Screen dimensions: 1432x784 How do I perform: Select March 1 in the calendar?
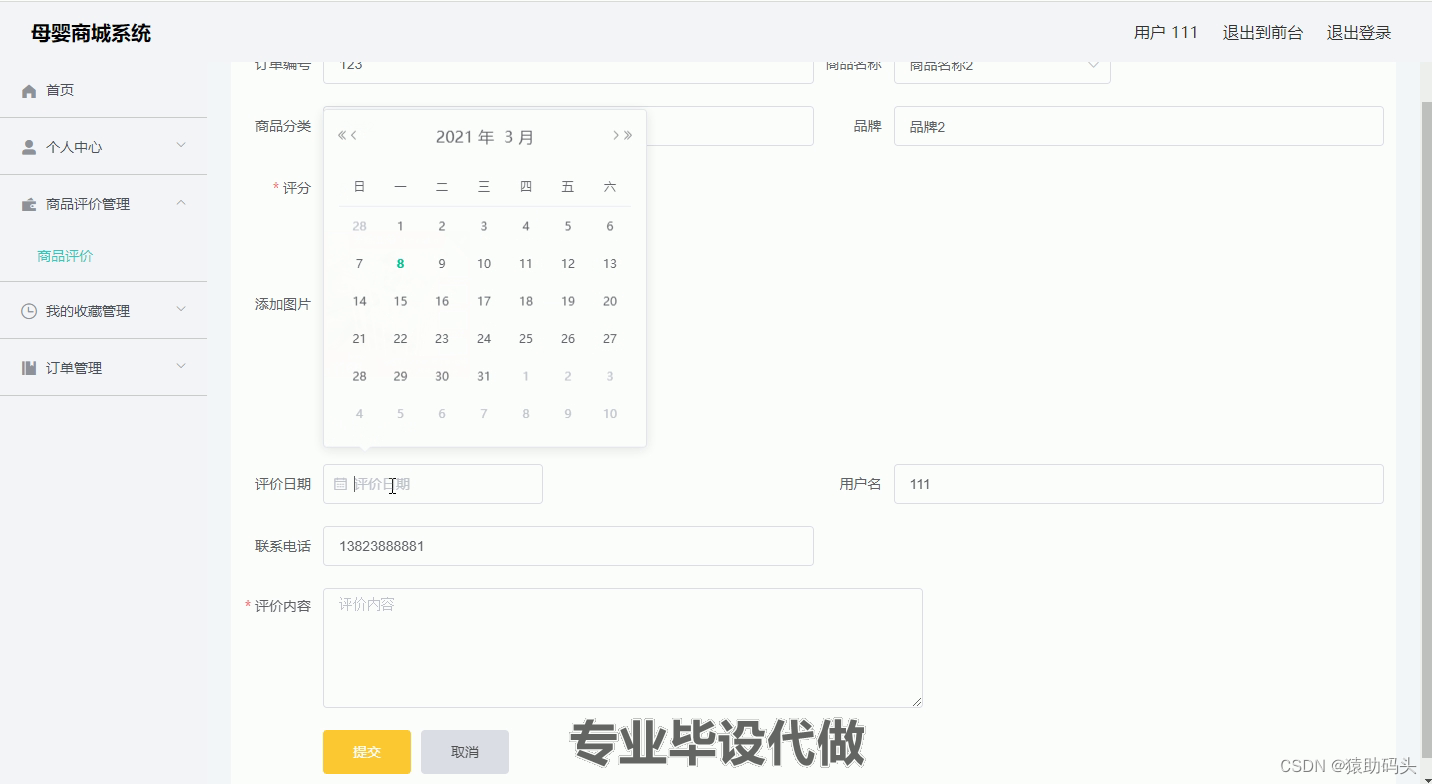(x=400, y=226)
